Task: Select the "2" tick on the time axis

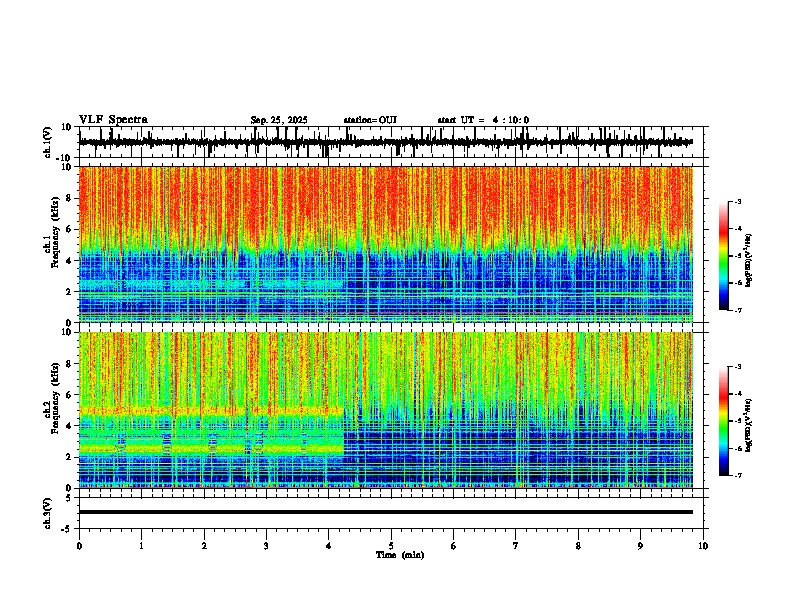Action: (x=204, y=546)
